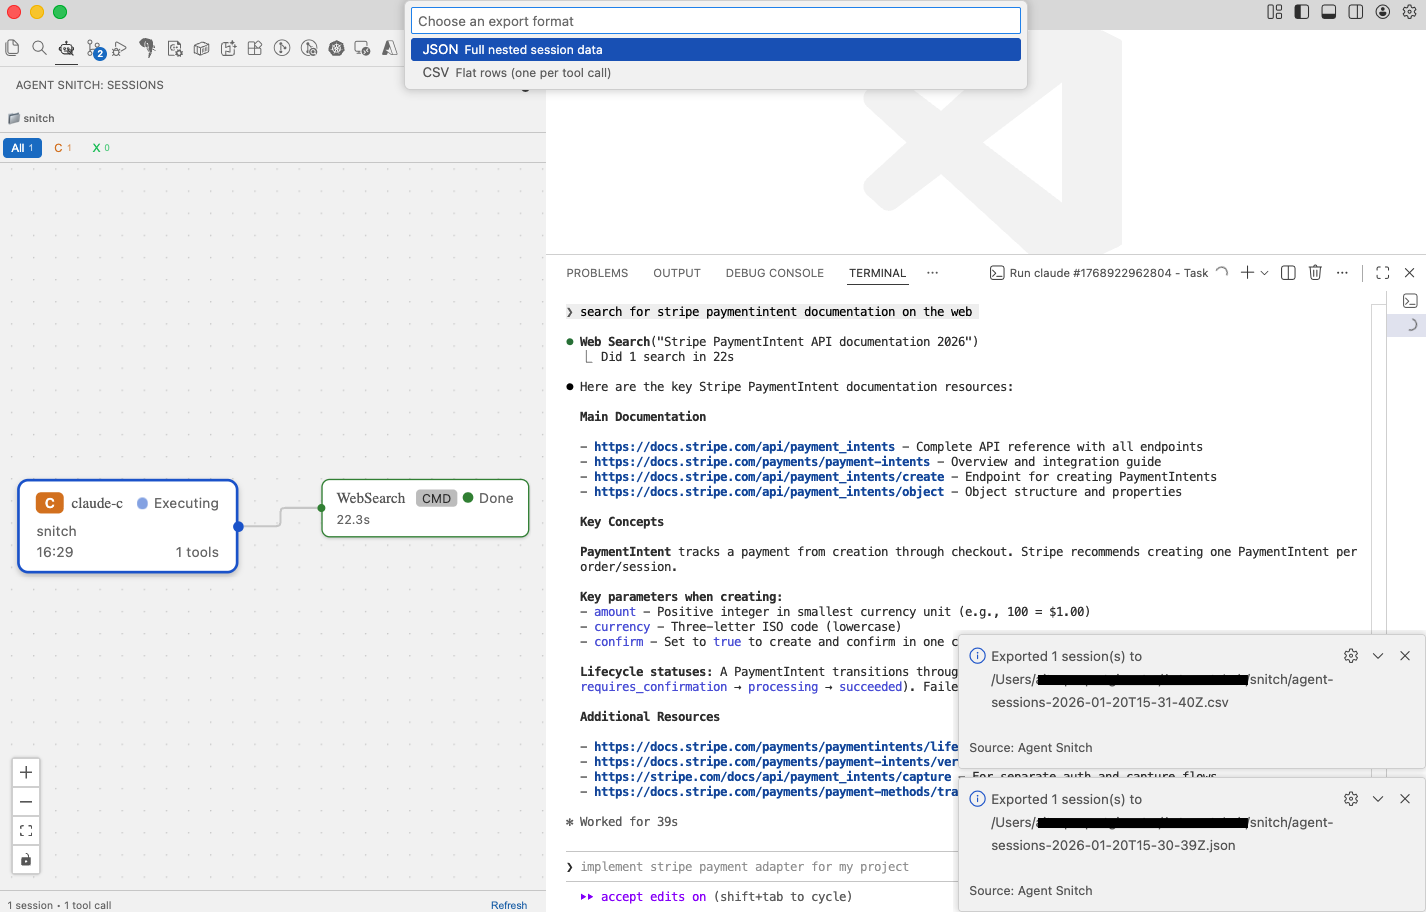Viewport: 1426px width, 912px height.
Task: Open the Accounts icon in title bar
Action: [1383, 12]
